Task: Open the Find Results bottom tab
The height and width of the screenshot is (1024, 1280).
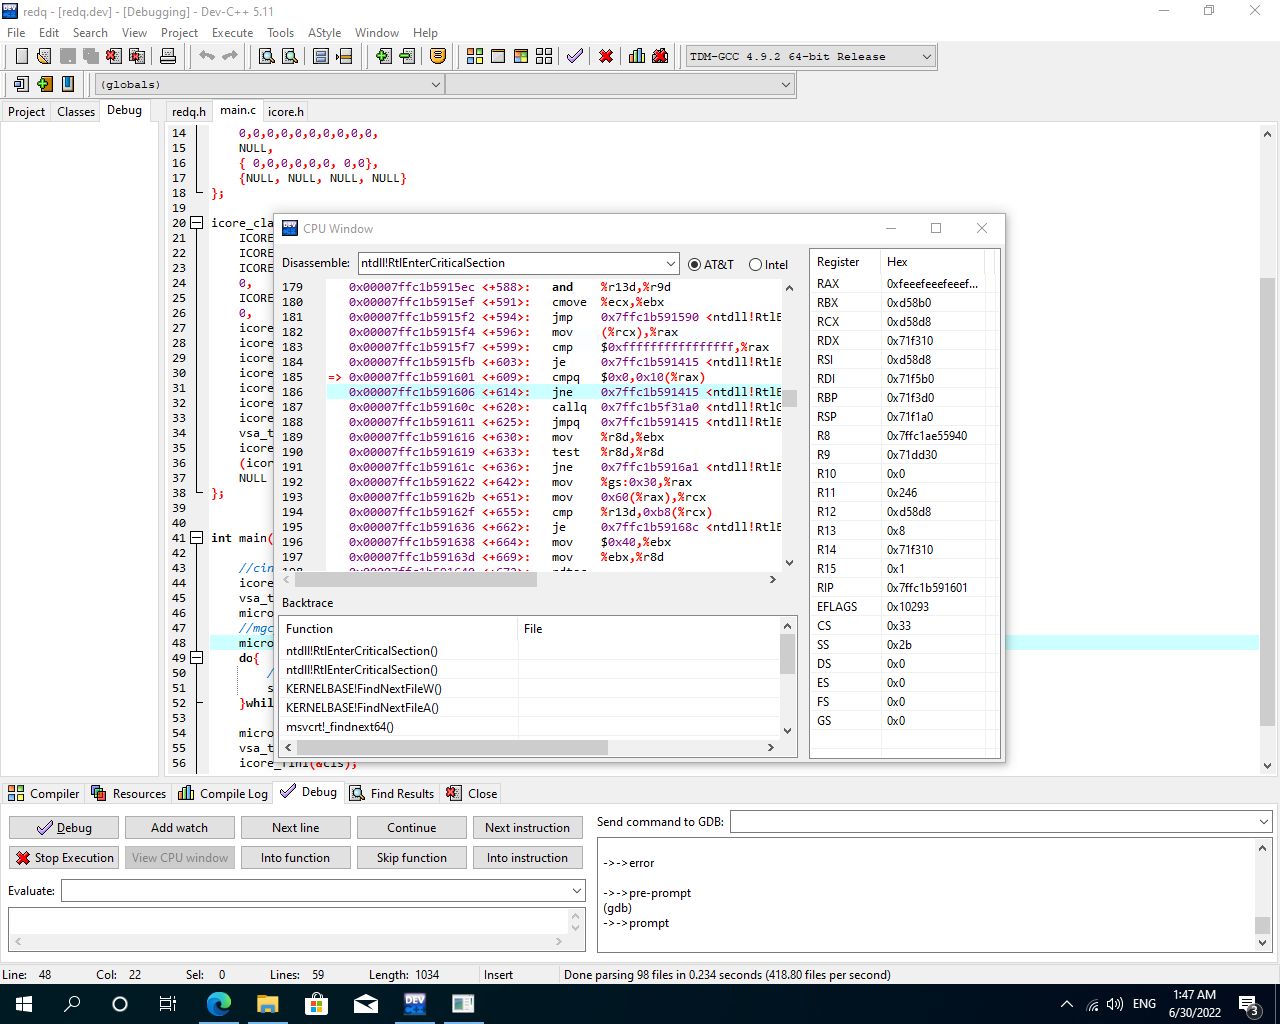Action: tap(391, 793)
